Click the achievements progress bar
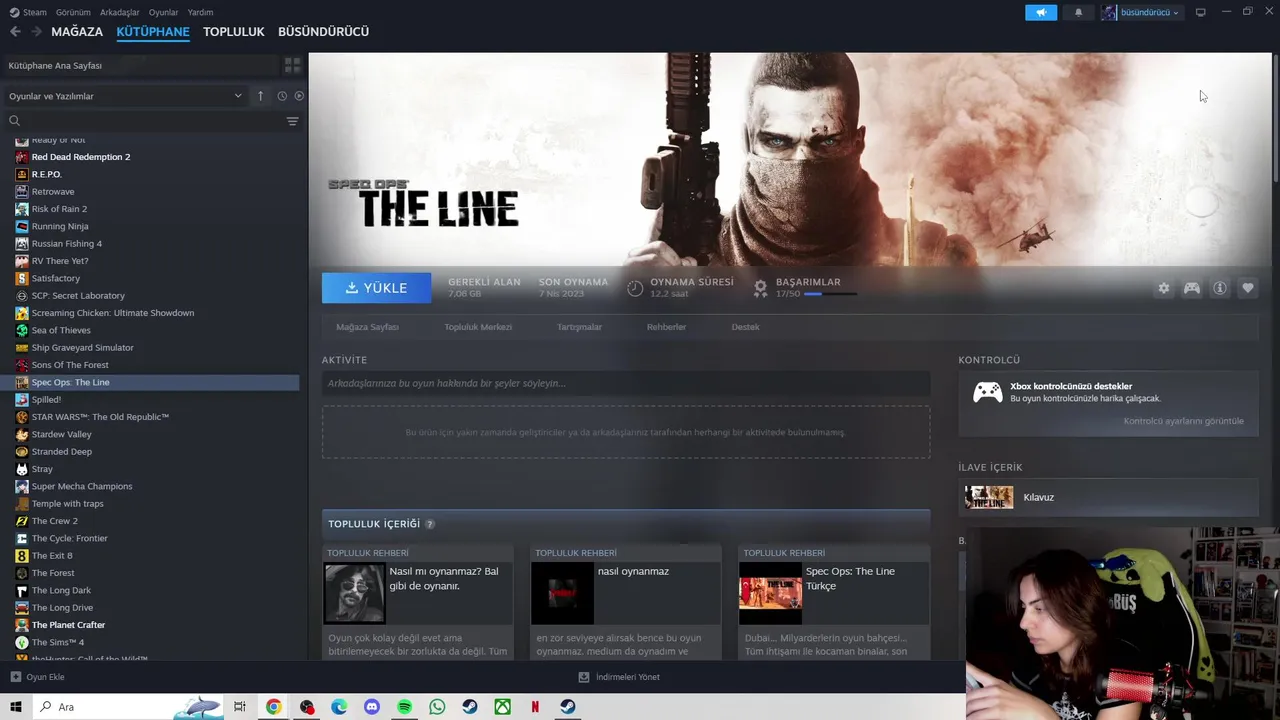 coord(830,294)
